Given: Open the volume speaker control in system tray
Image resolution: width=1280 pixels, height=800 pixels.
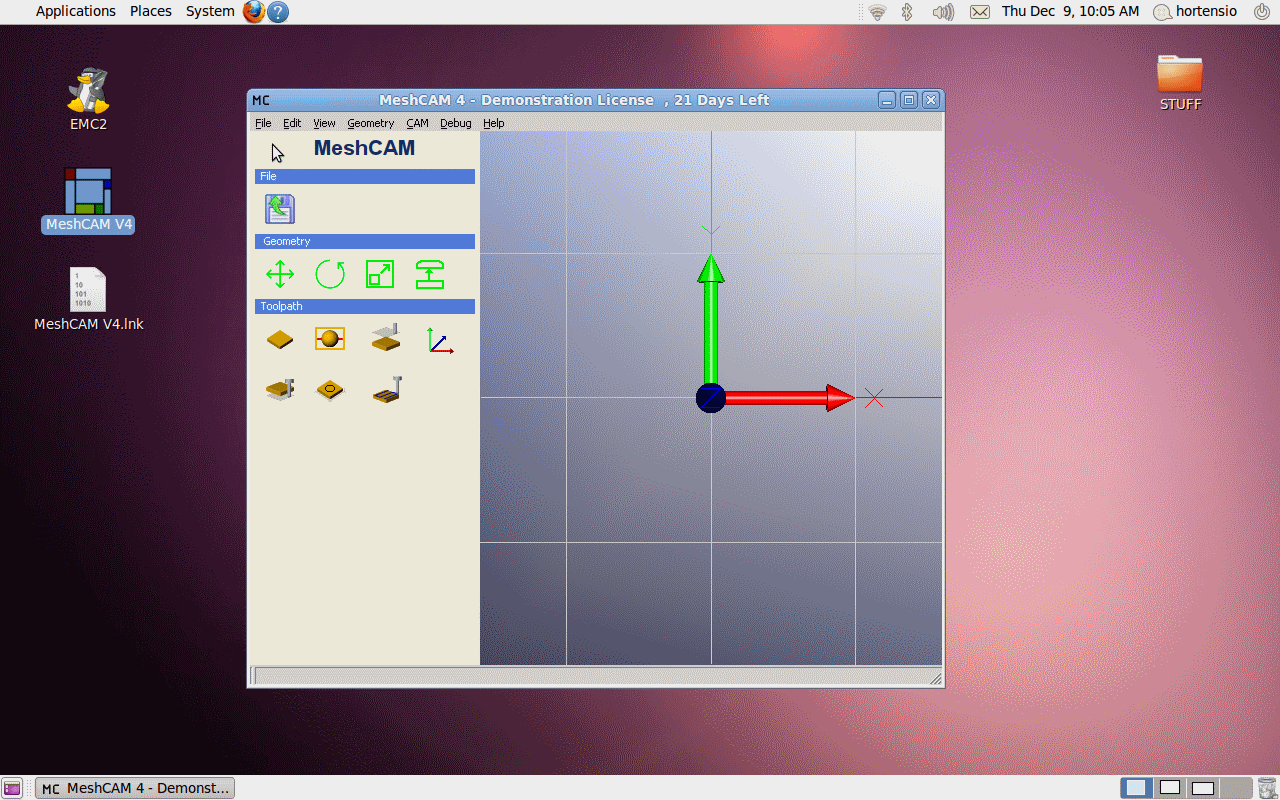Looking at the screenshot, I should [x=942, y=12].
